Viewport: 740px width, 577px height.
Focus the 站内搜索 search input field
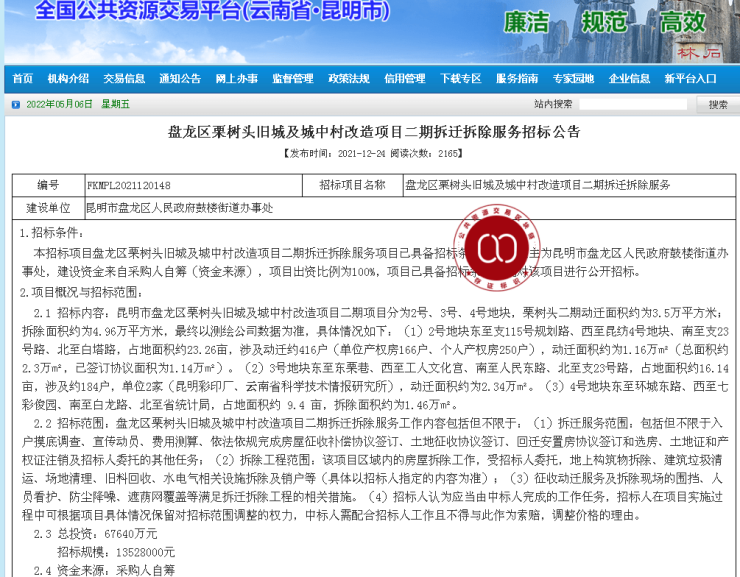point(633,104)
